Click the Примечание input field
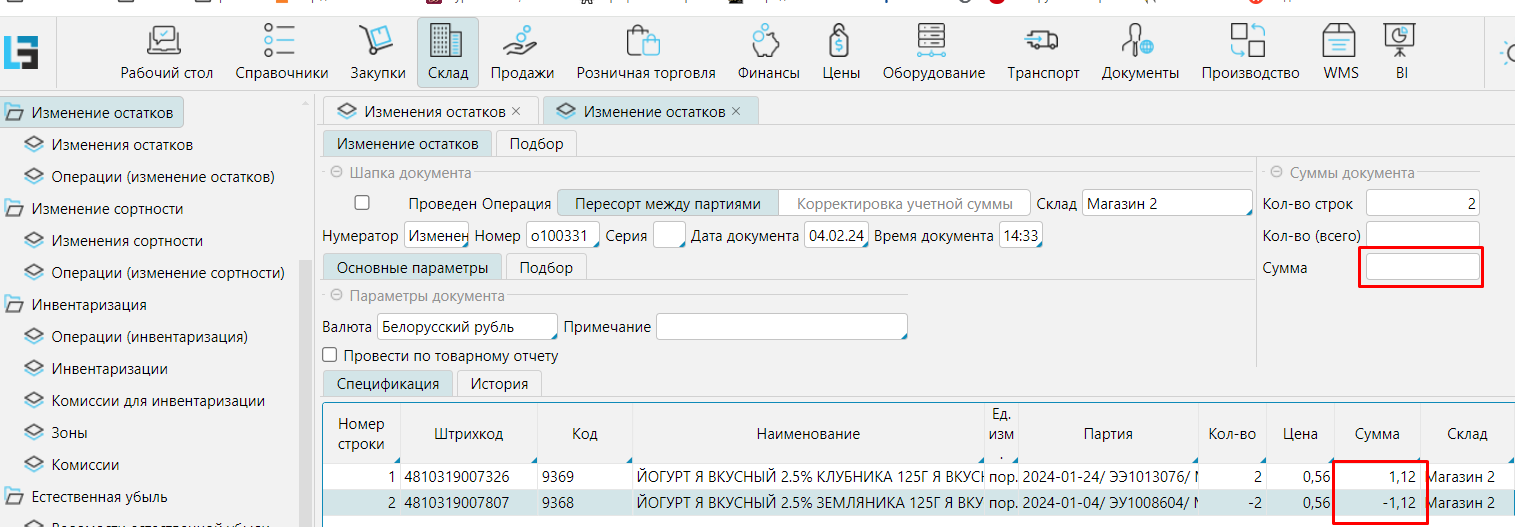 click(781, 327)
